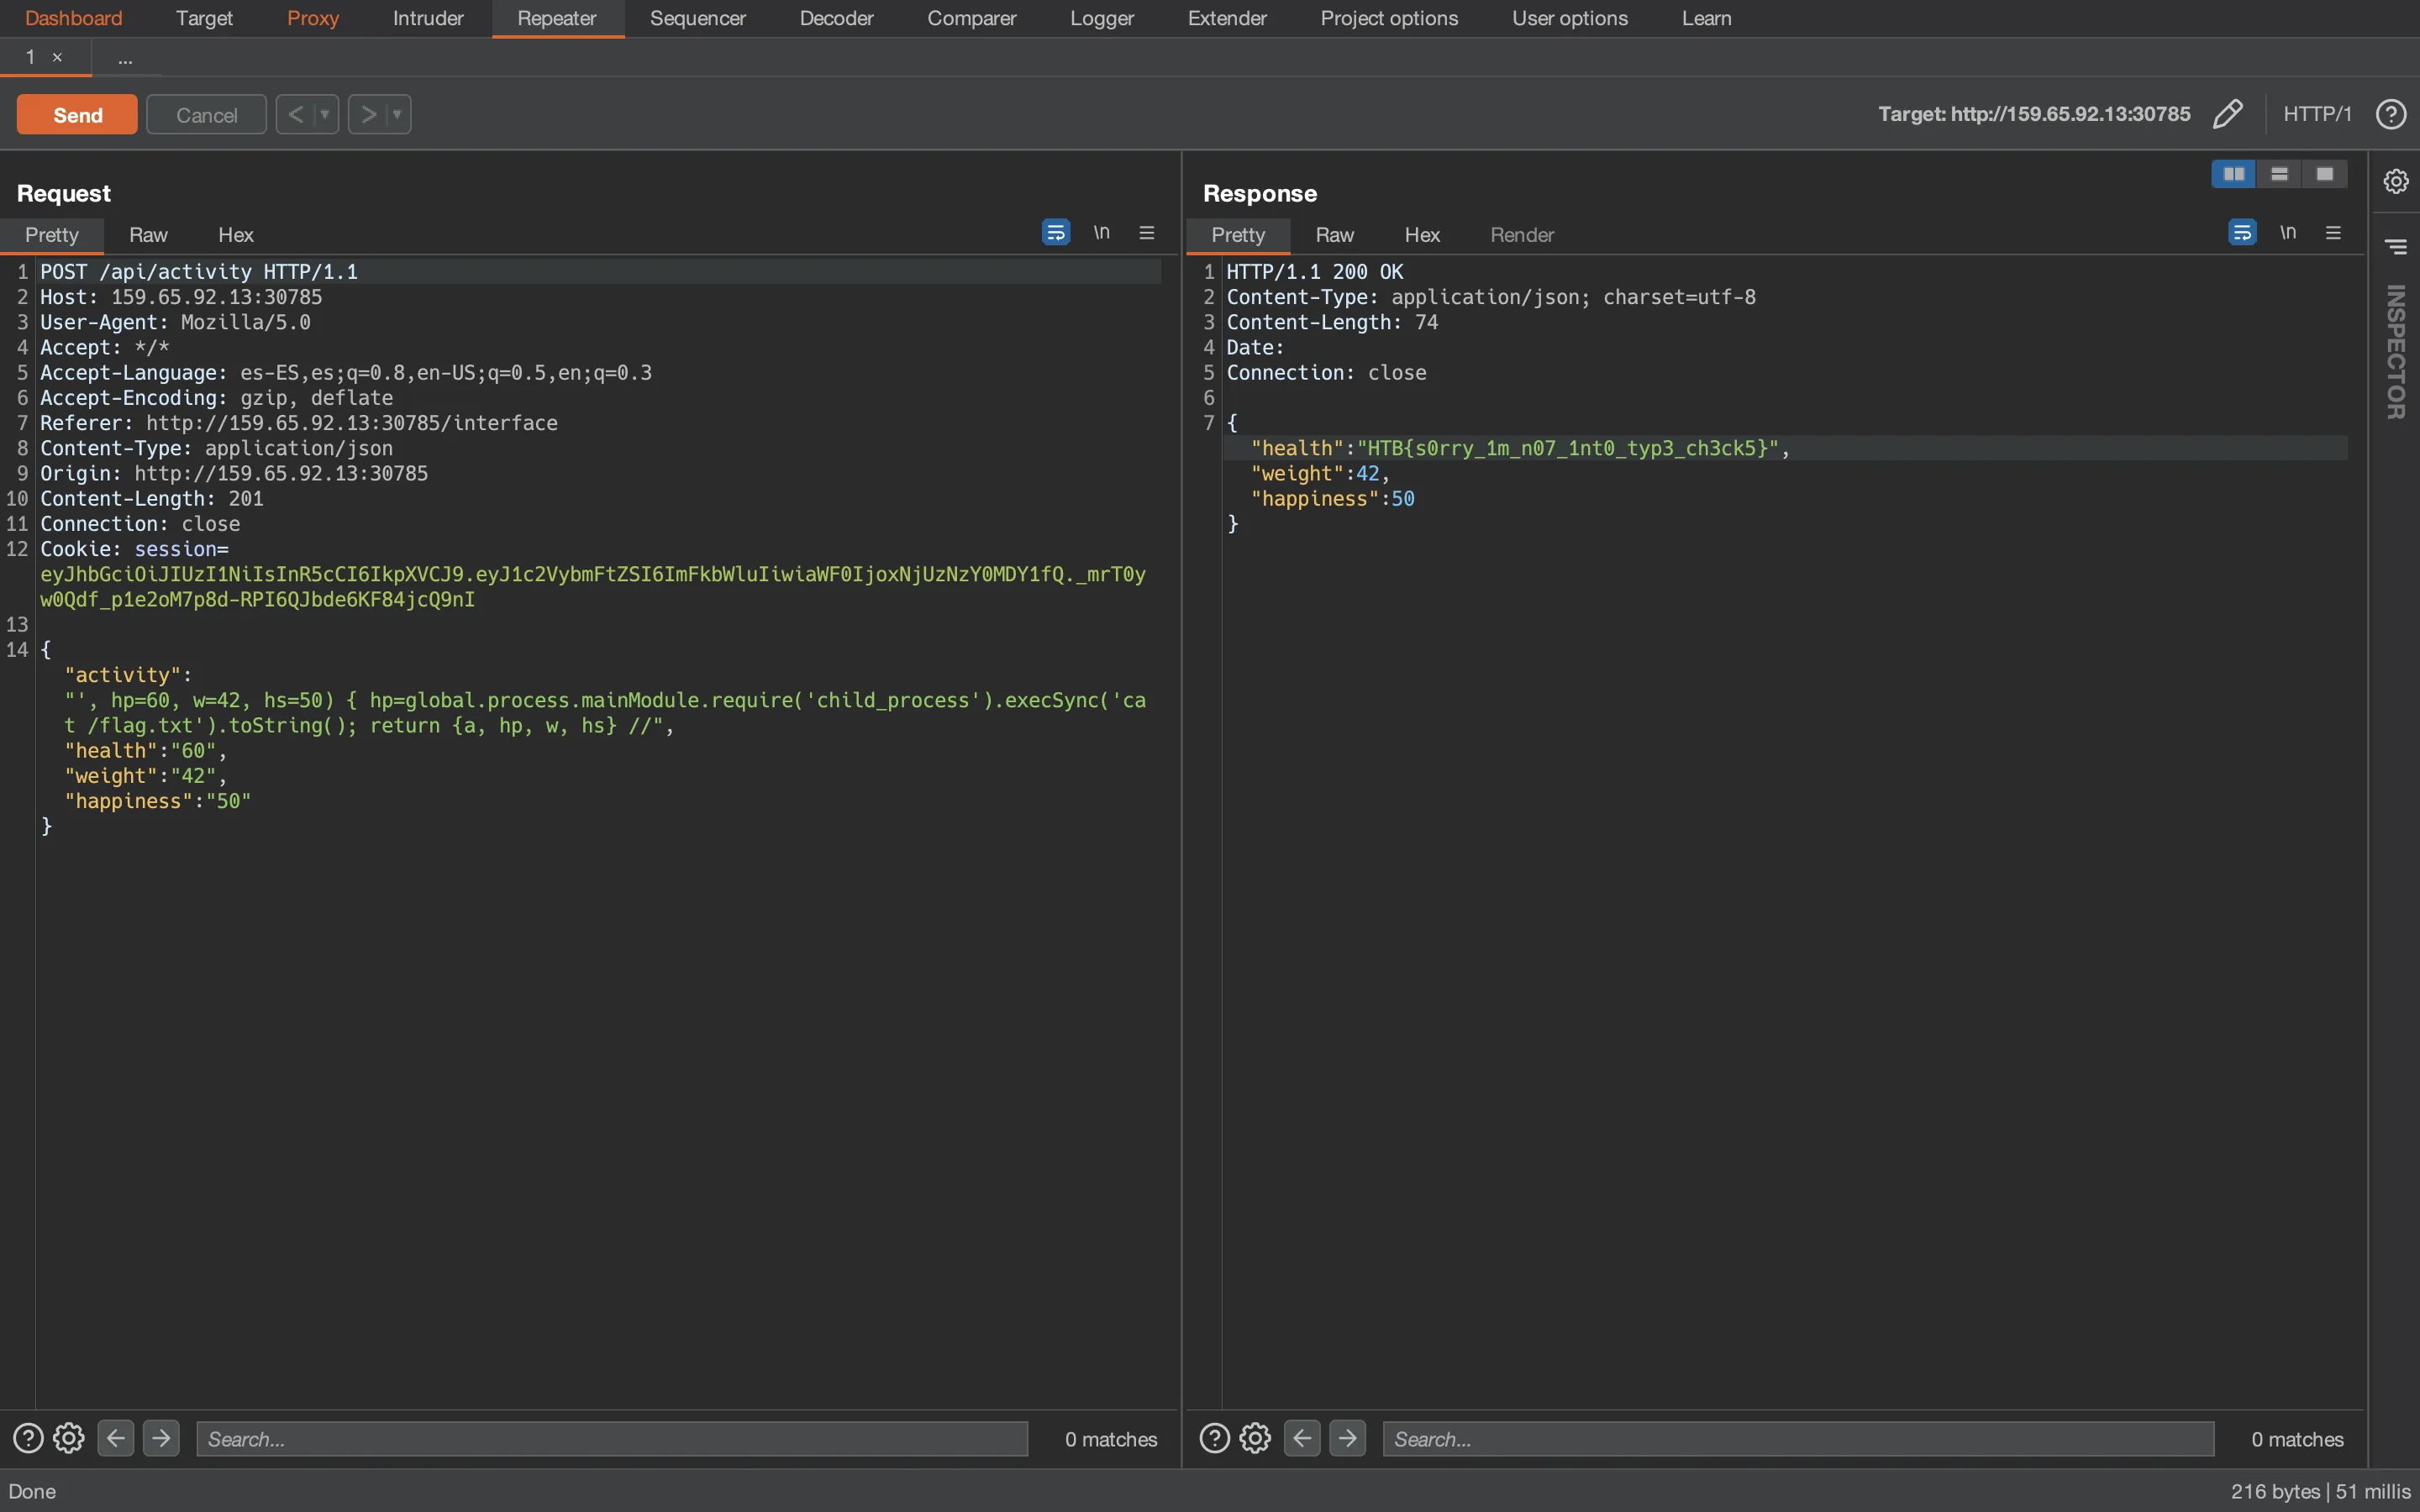Edit target with the pencil icon
The height and width of the screenshot is (1512, 2420).
[x=2228, y=114]
